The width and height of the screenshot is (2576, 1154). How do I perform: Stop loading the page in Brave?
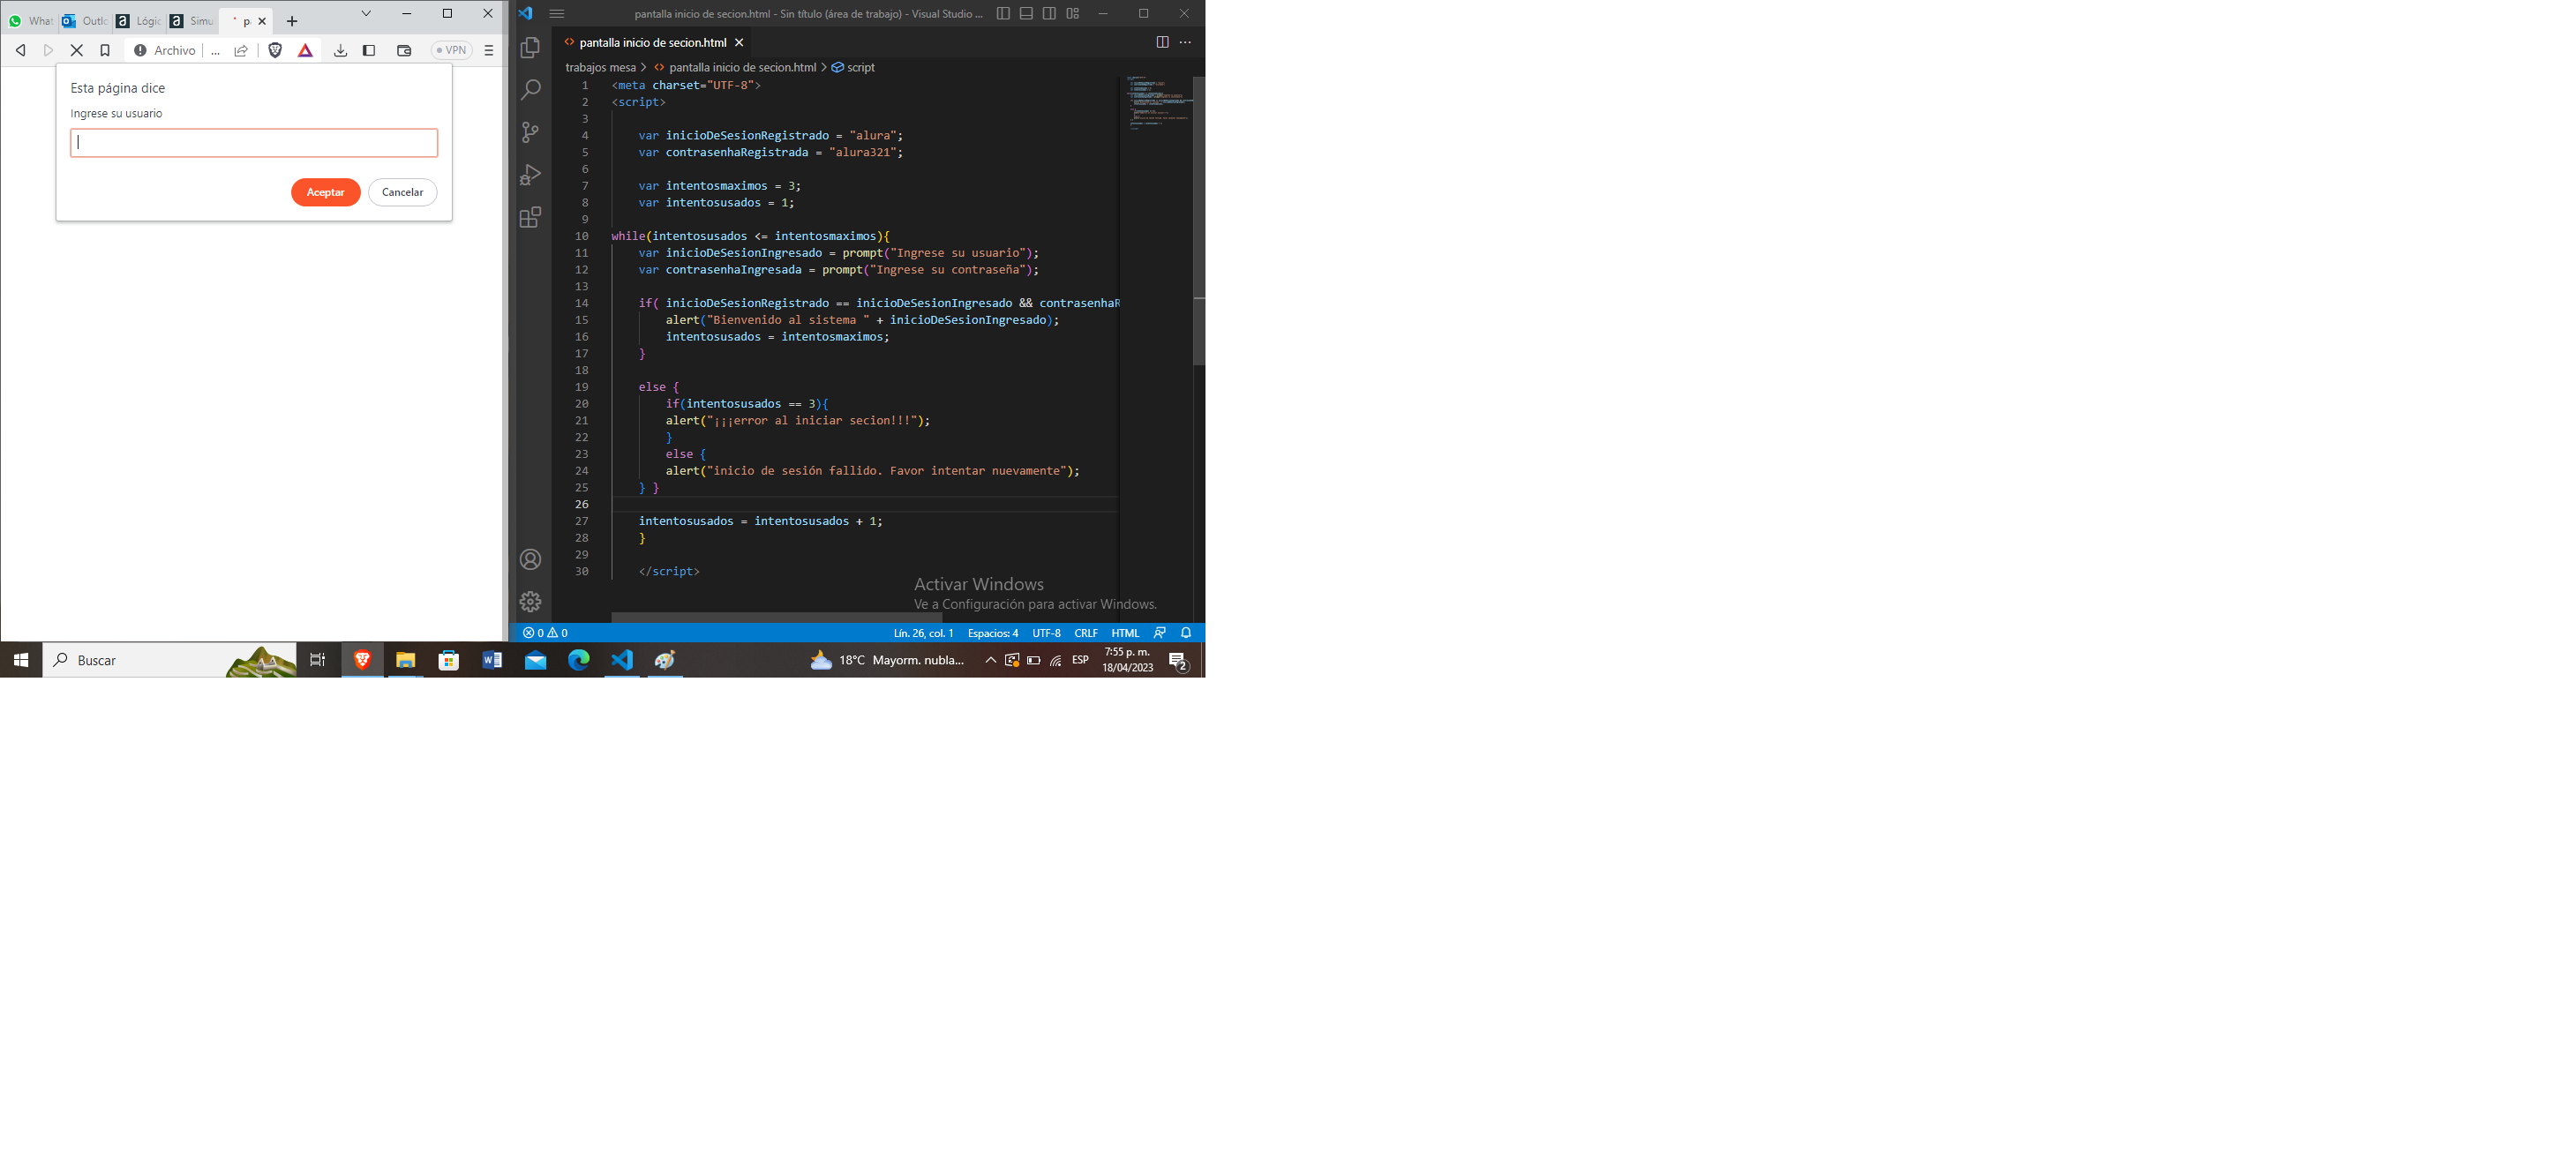point(76,50)
